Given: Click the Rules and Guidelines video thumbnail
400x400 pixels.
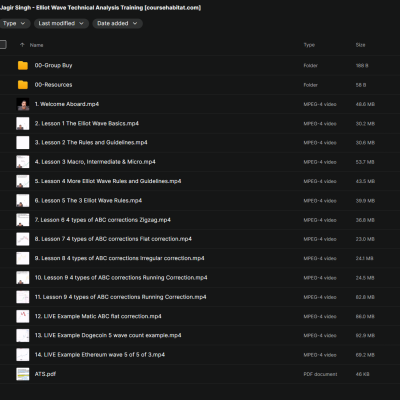Looking at the screenshot, I should (23, 143).
